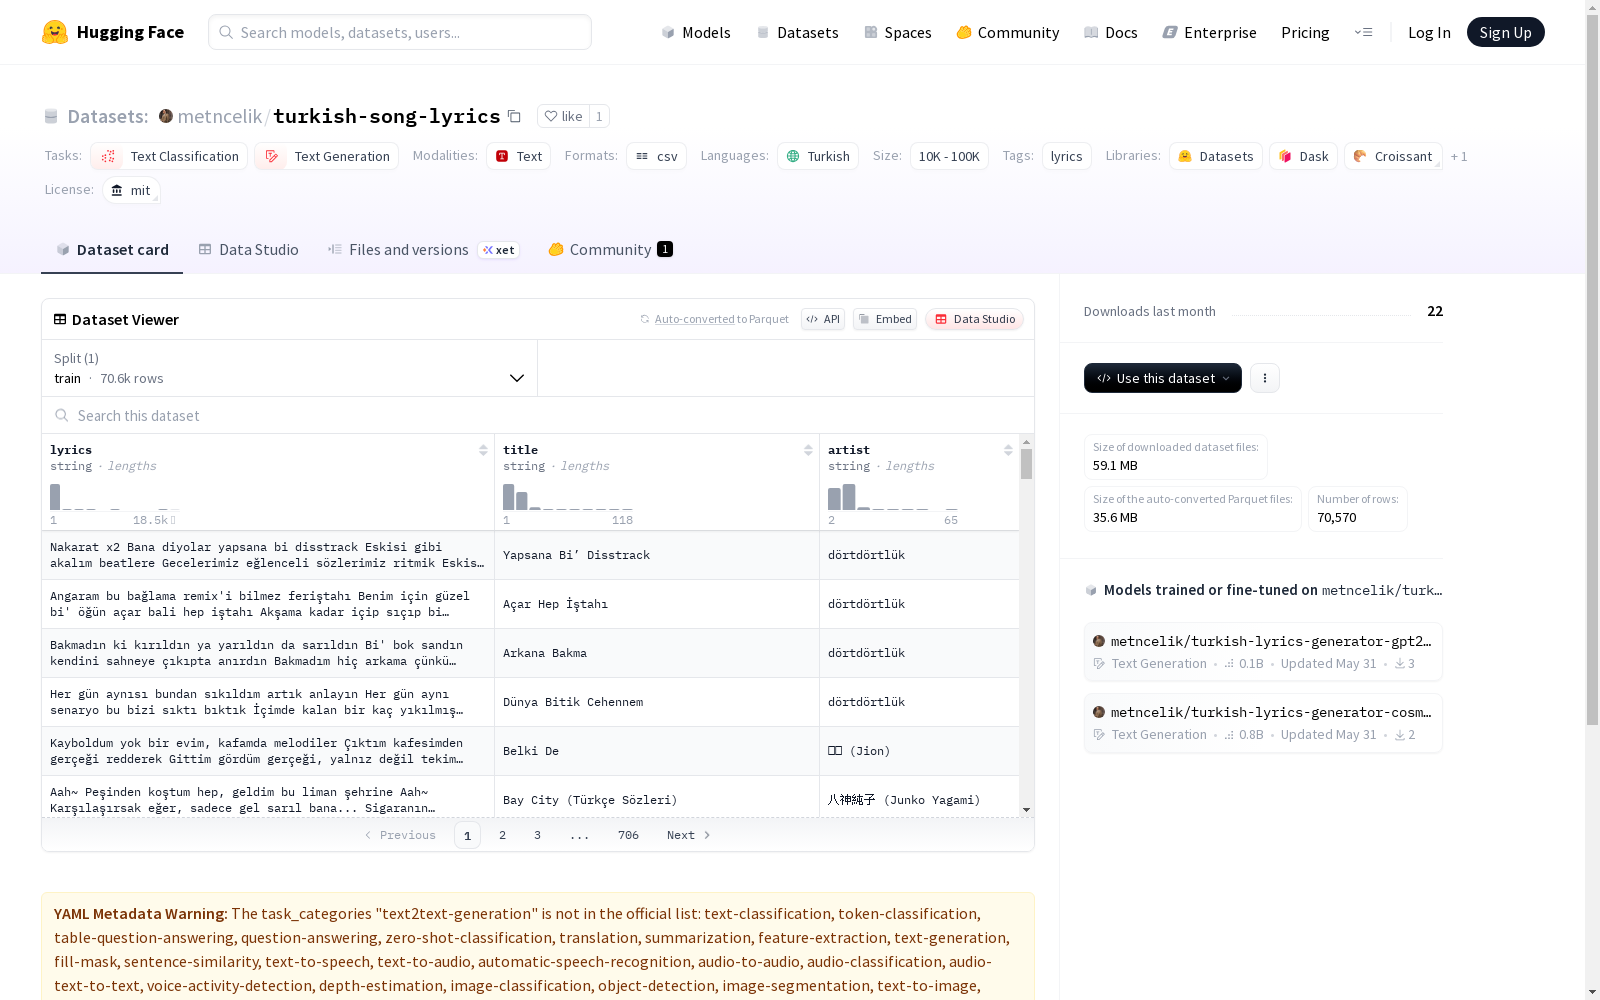Click the like count number
Screen dimensions: 1600x1000
tap(599, 116)
